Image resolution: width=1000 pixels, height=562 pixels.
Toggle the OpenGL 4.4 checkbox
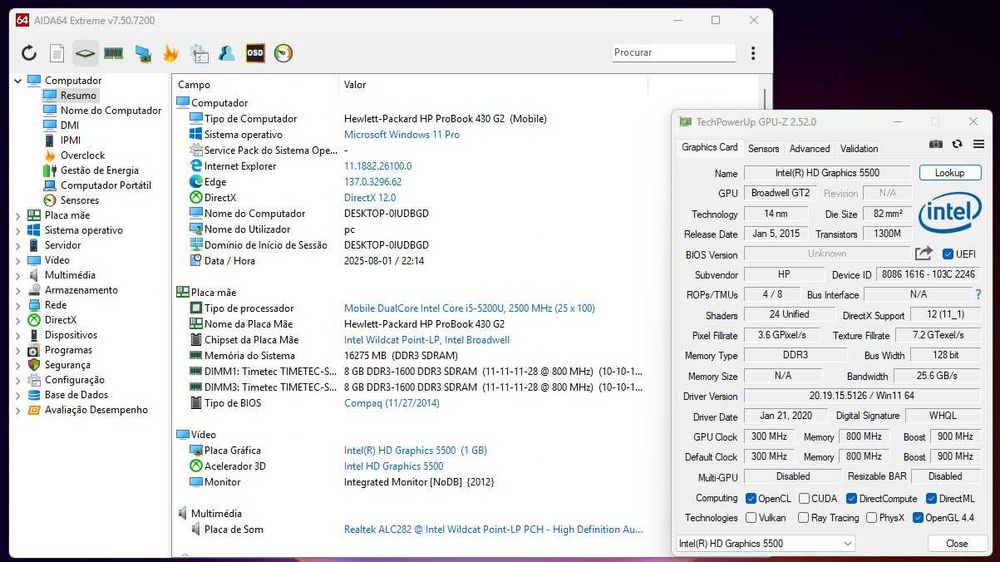[918, 517]
